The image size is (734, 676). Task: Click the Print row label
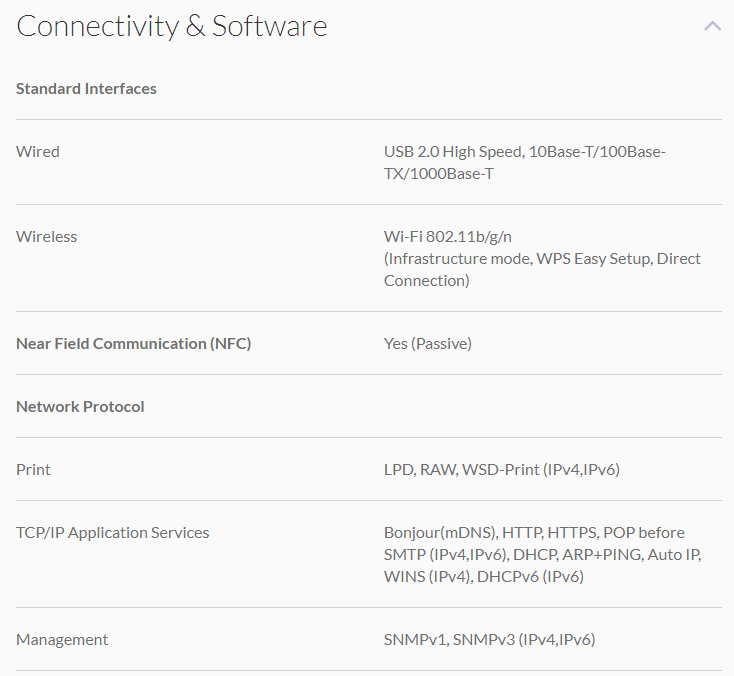[x=33, y=470]
